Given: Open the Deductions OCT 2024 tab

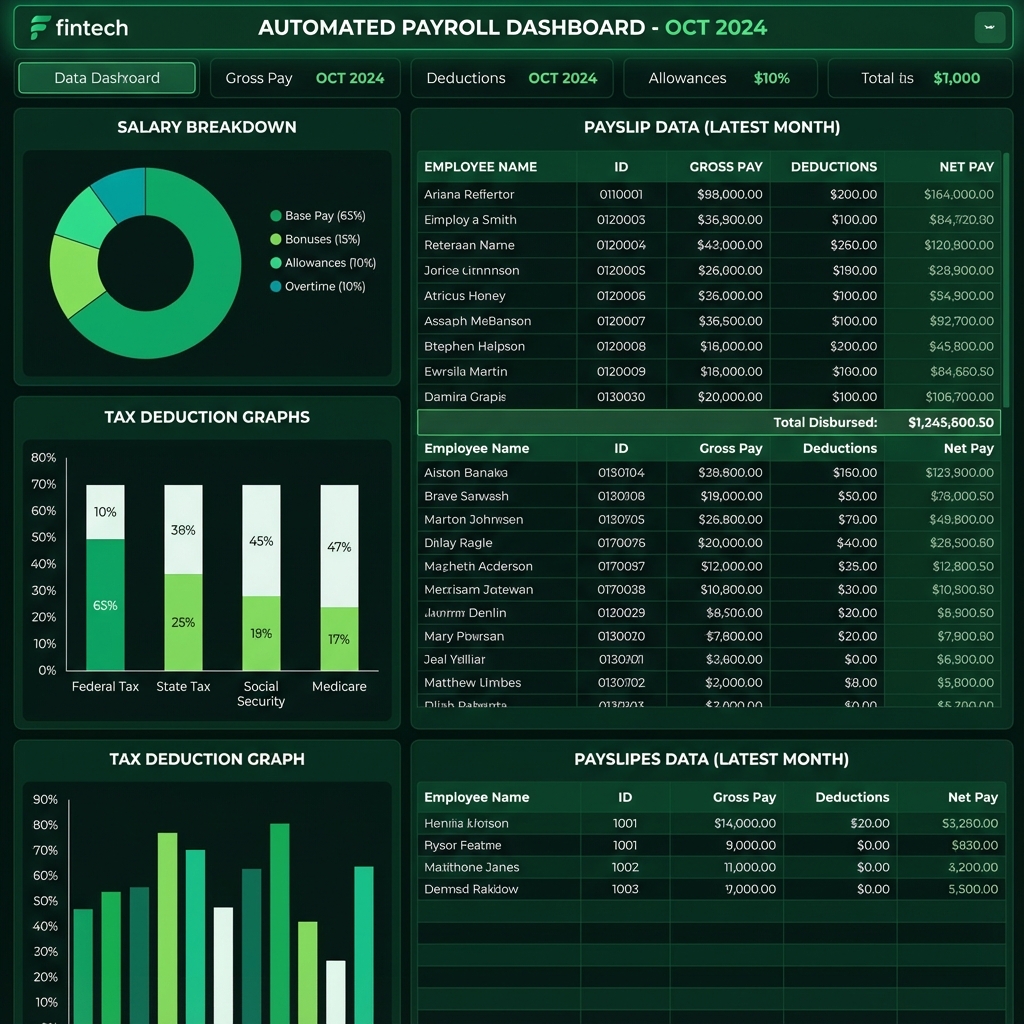Looking at the screenshot, I should point(511,76).
